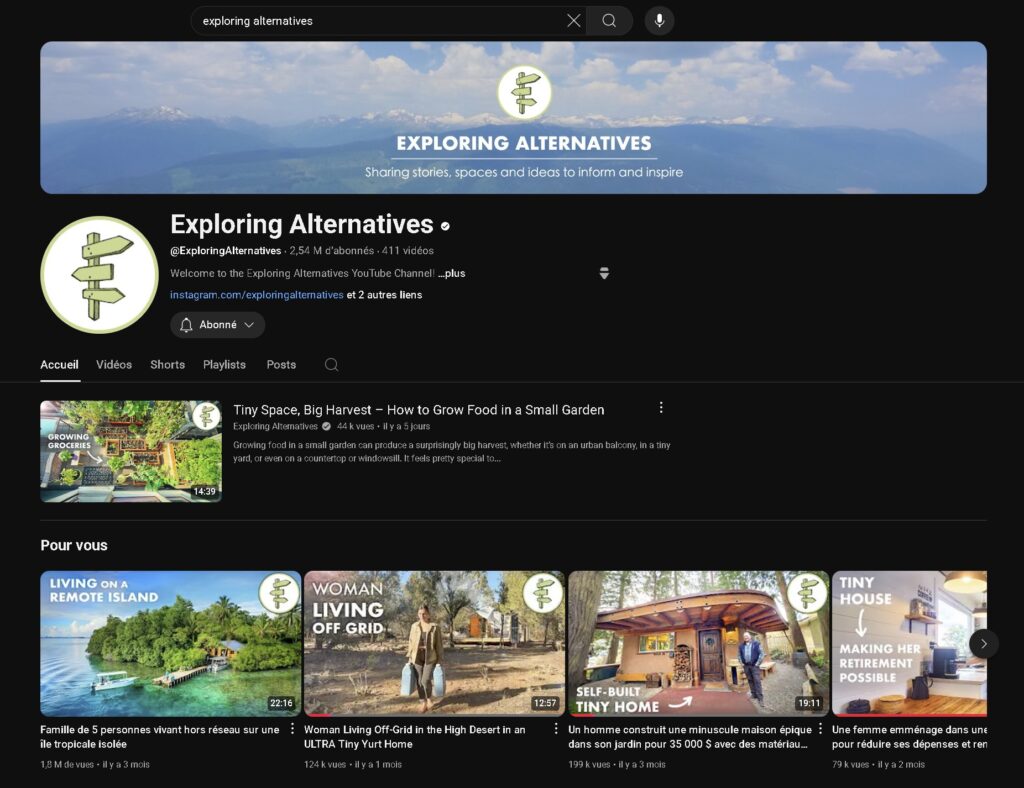1024x788 pixels.
Task: Play the 'Growing Groceries' featured video thumbnail
Action: click(x=131, y=451)
